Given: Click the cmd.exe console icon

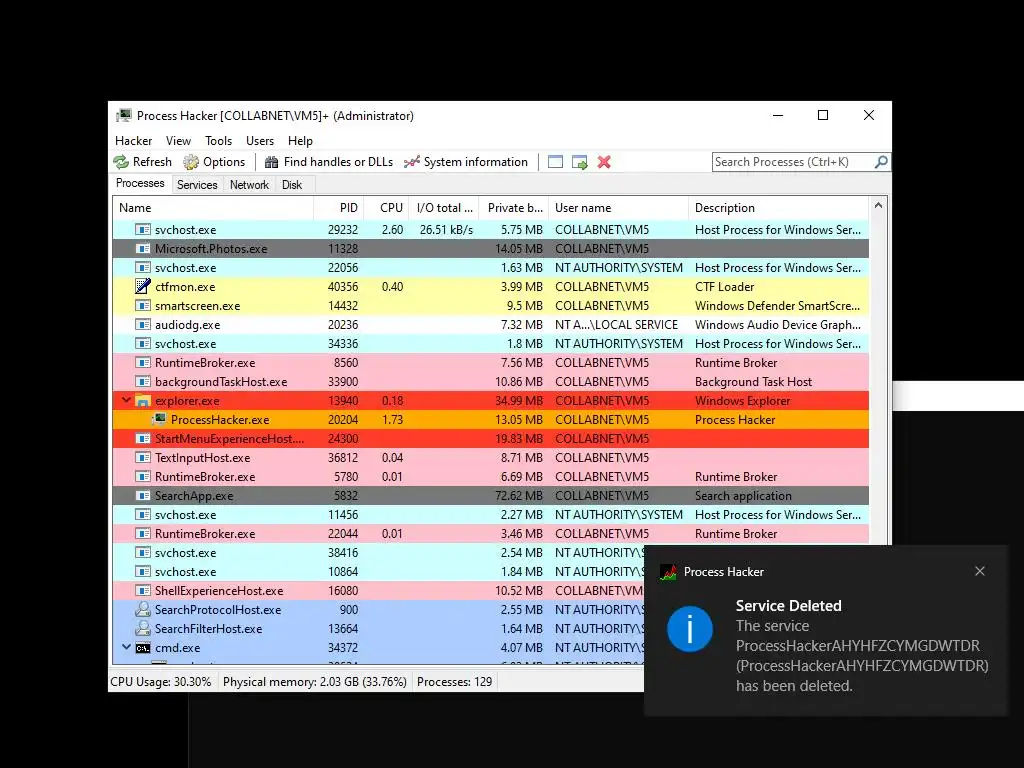Looking at the screenshot, I should (143, 648).
